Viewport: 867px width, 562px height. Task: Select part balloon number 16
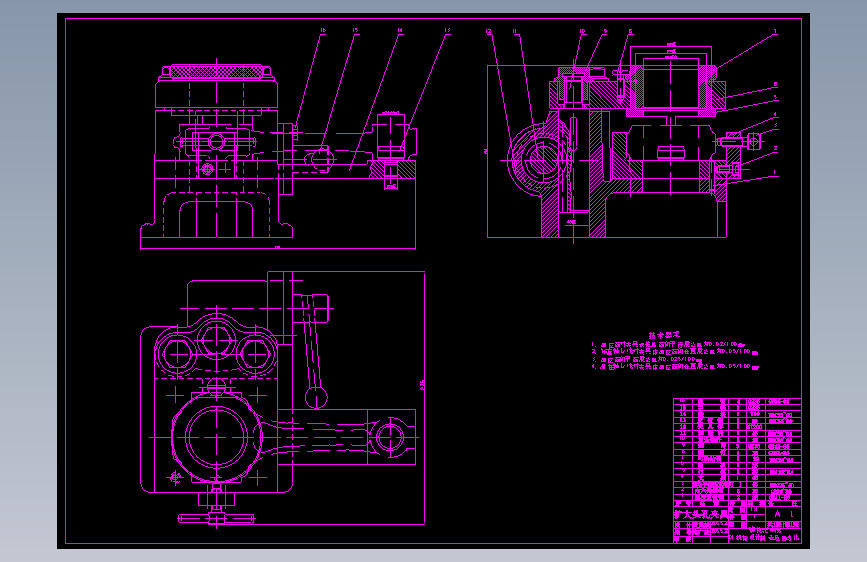click(x=323, y=31)
